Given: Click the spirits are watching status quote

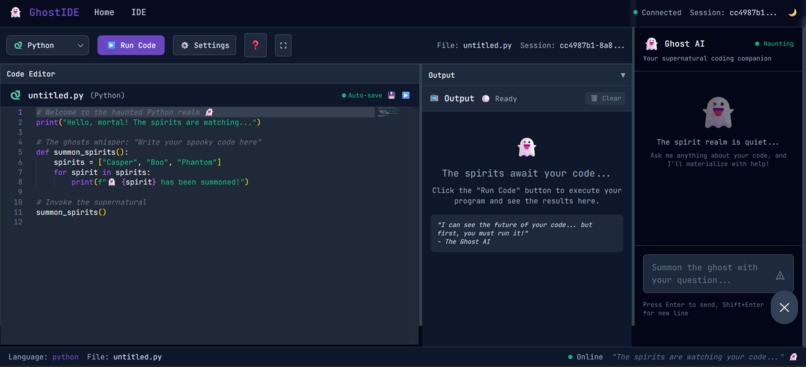Looking at the screenshot, I should coord(698,357).
